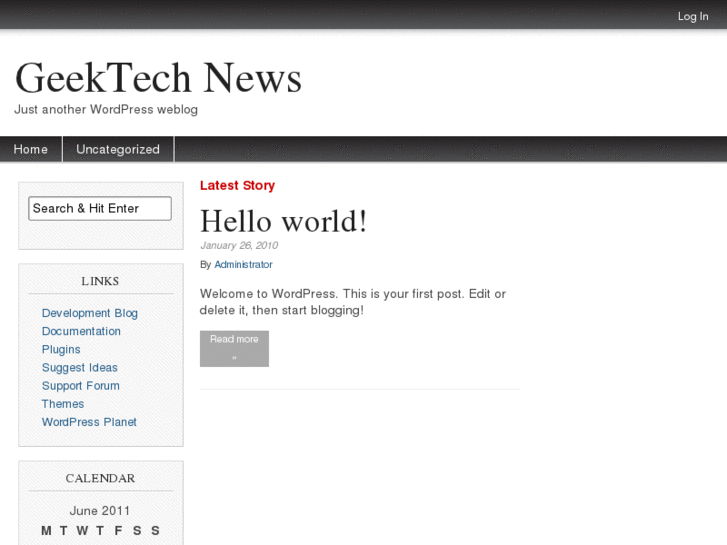Visit the Plugins link
The height and width of the screenshot is (545, 727).
pyautogui.click(x=61, y=349)
